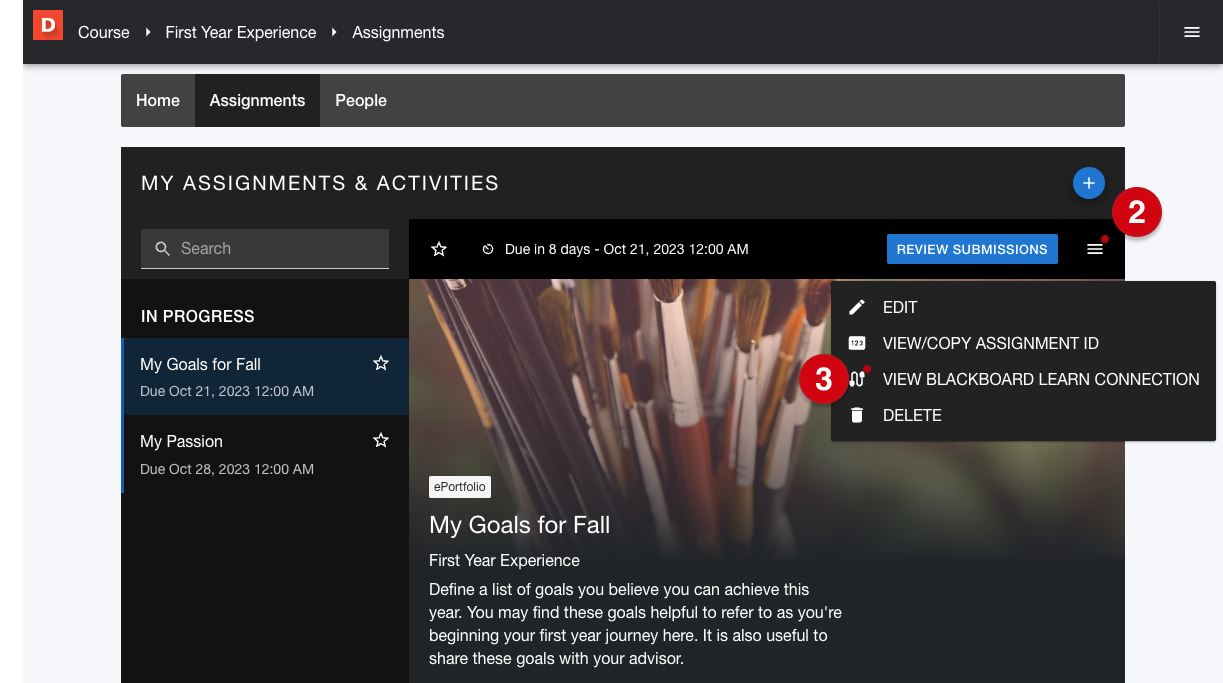1223x683 pixels.
Task: Switch to the Home tab
Action: [158, 100]
